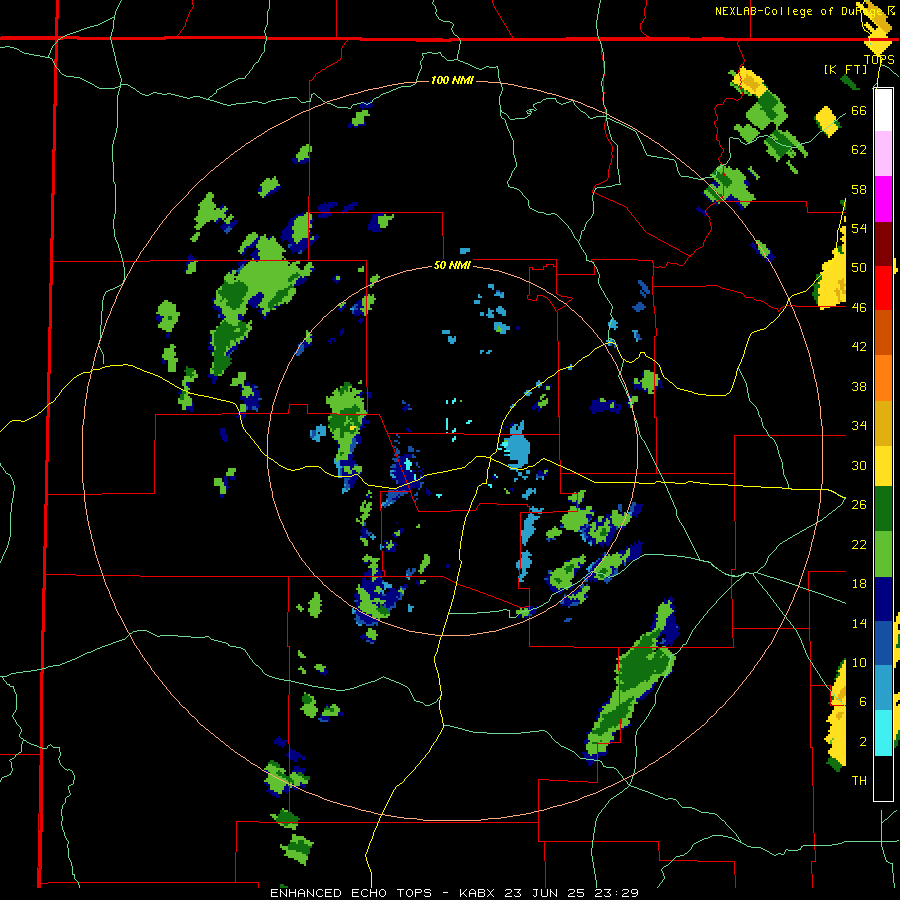Viewport: 900px width, 900px height.
Task: Click the bright yellow legend swatch
Action: 883,465
